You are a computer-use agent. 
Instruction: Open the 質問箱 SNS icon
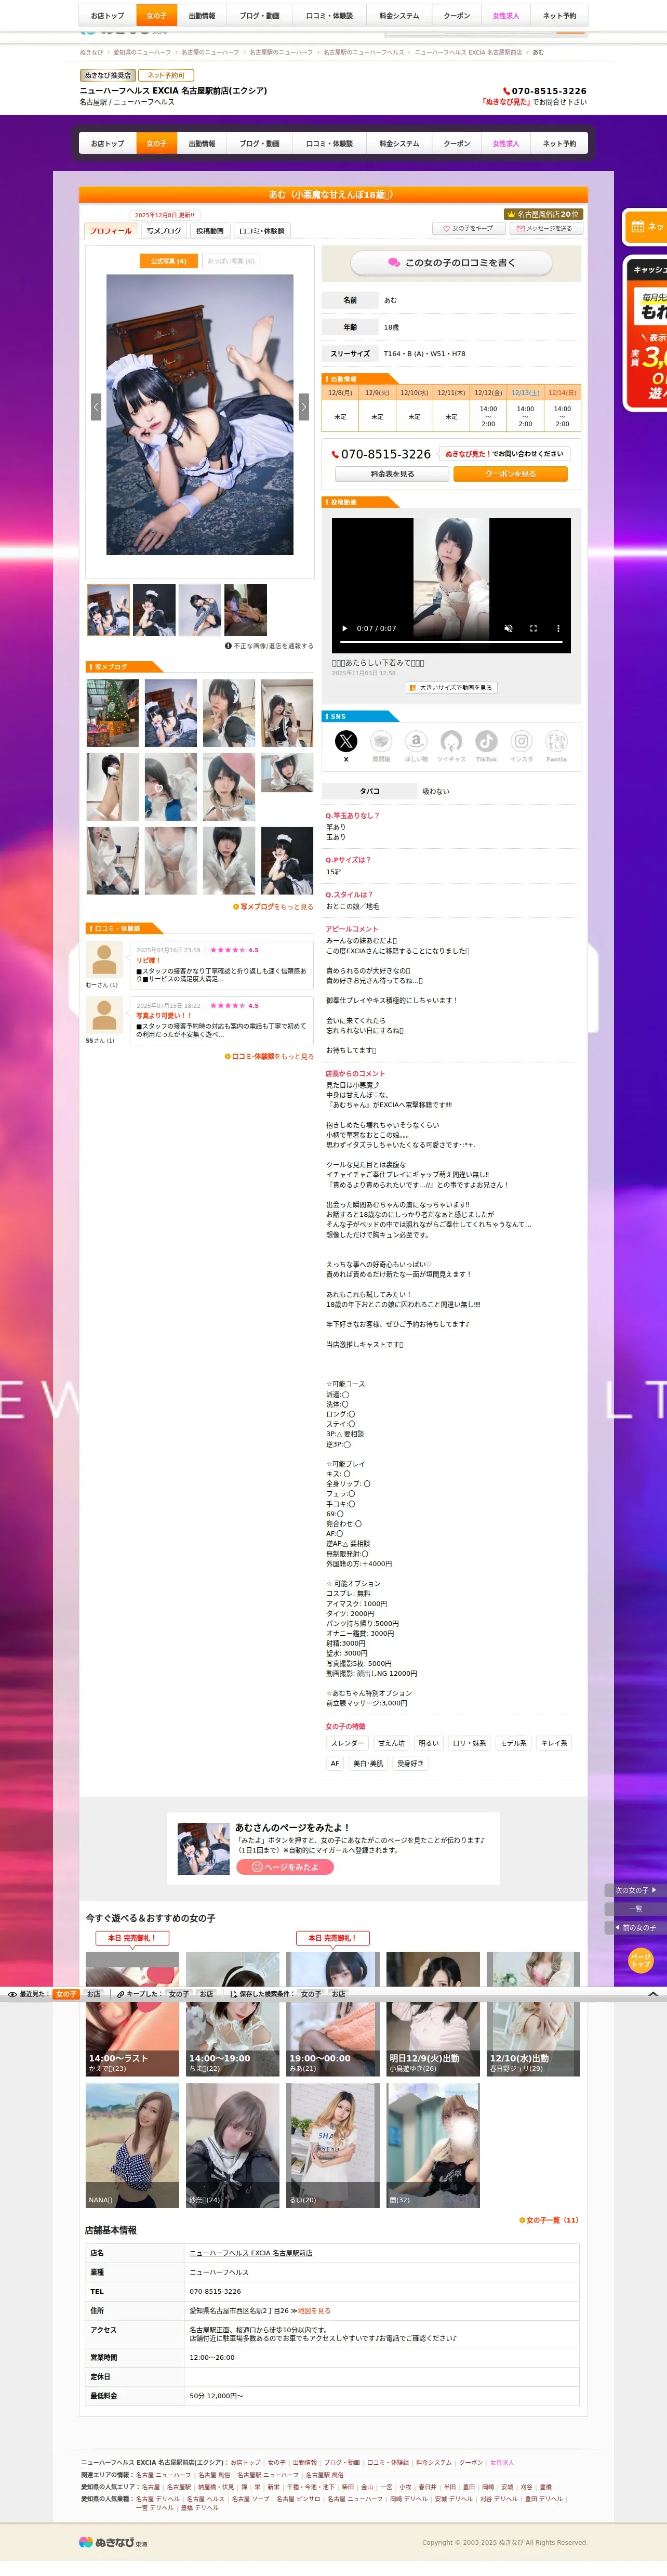pos(381,741)
